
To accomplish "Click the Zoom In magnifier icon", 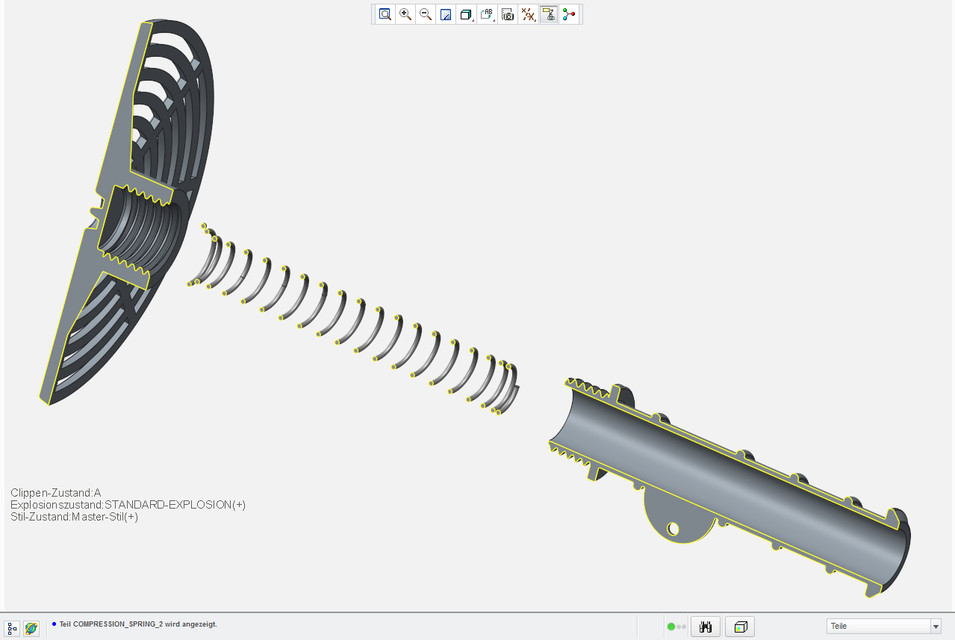I will pos(405,14).
